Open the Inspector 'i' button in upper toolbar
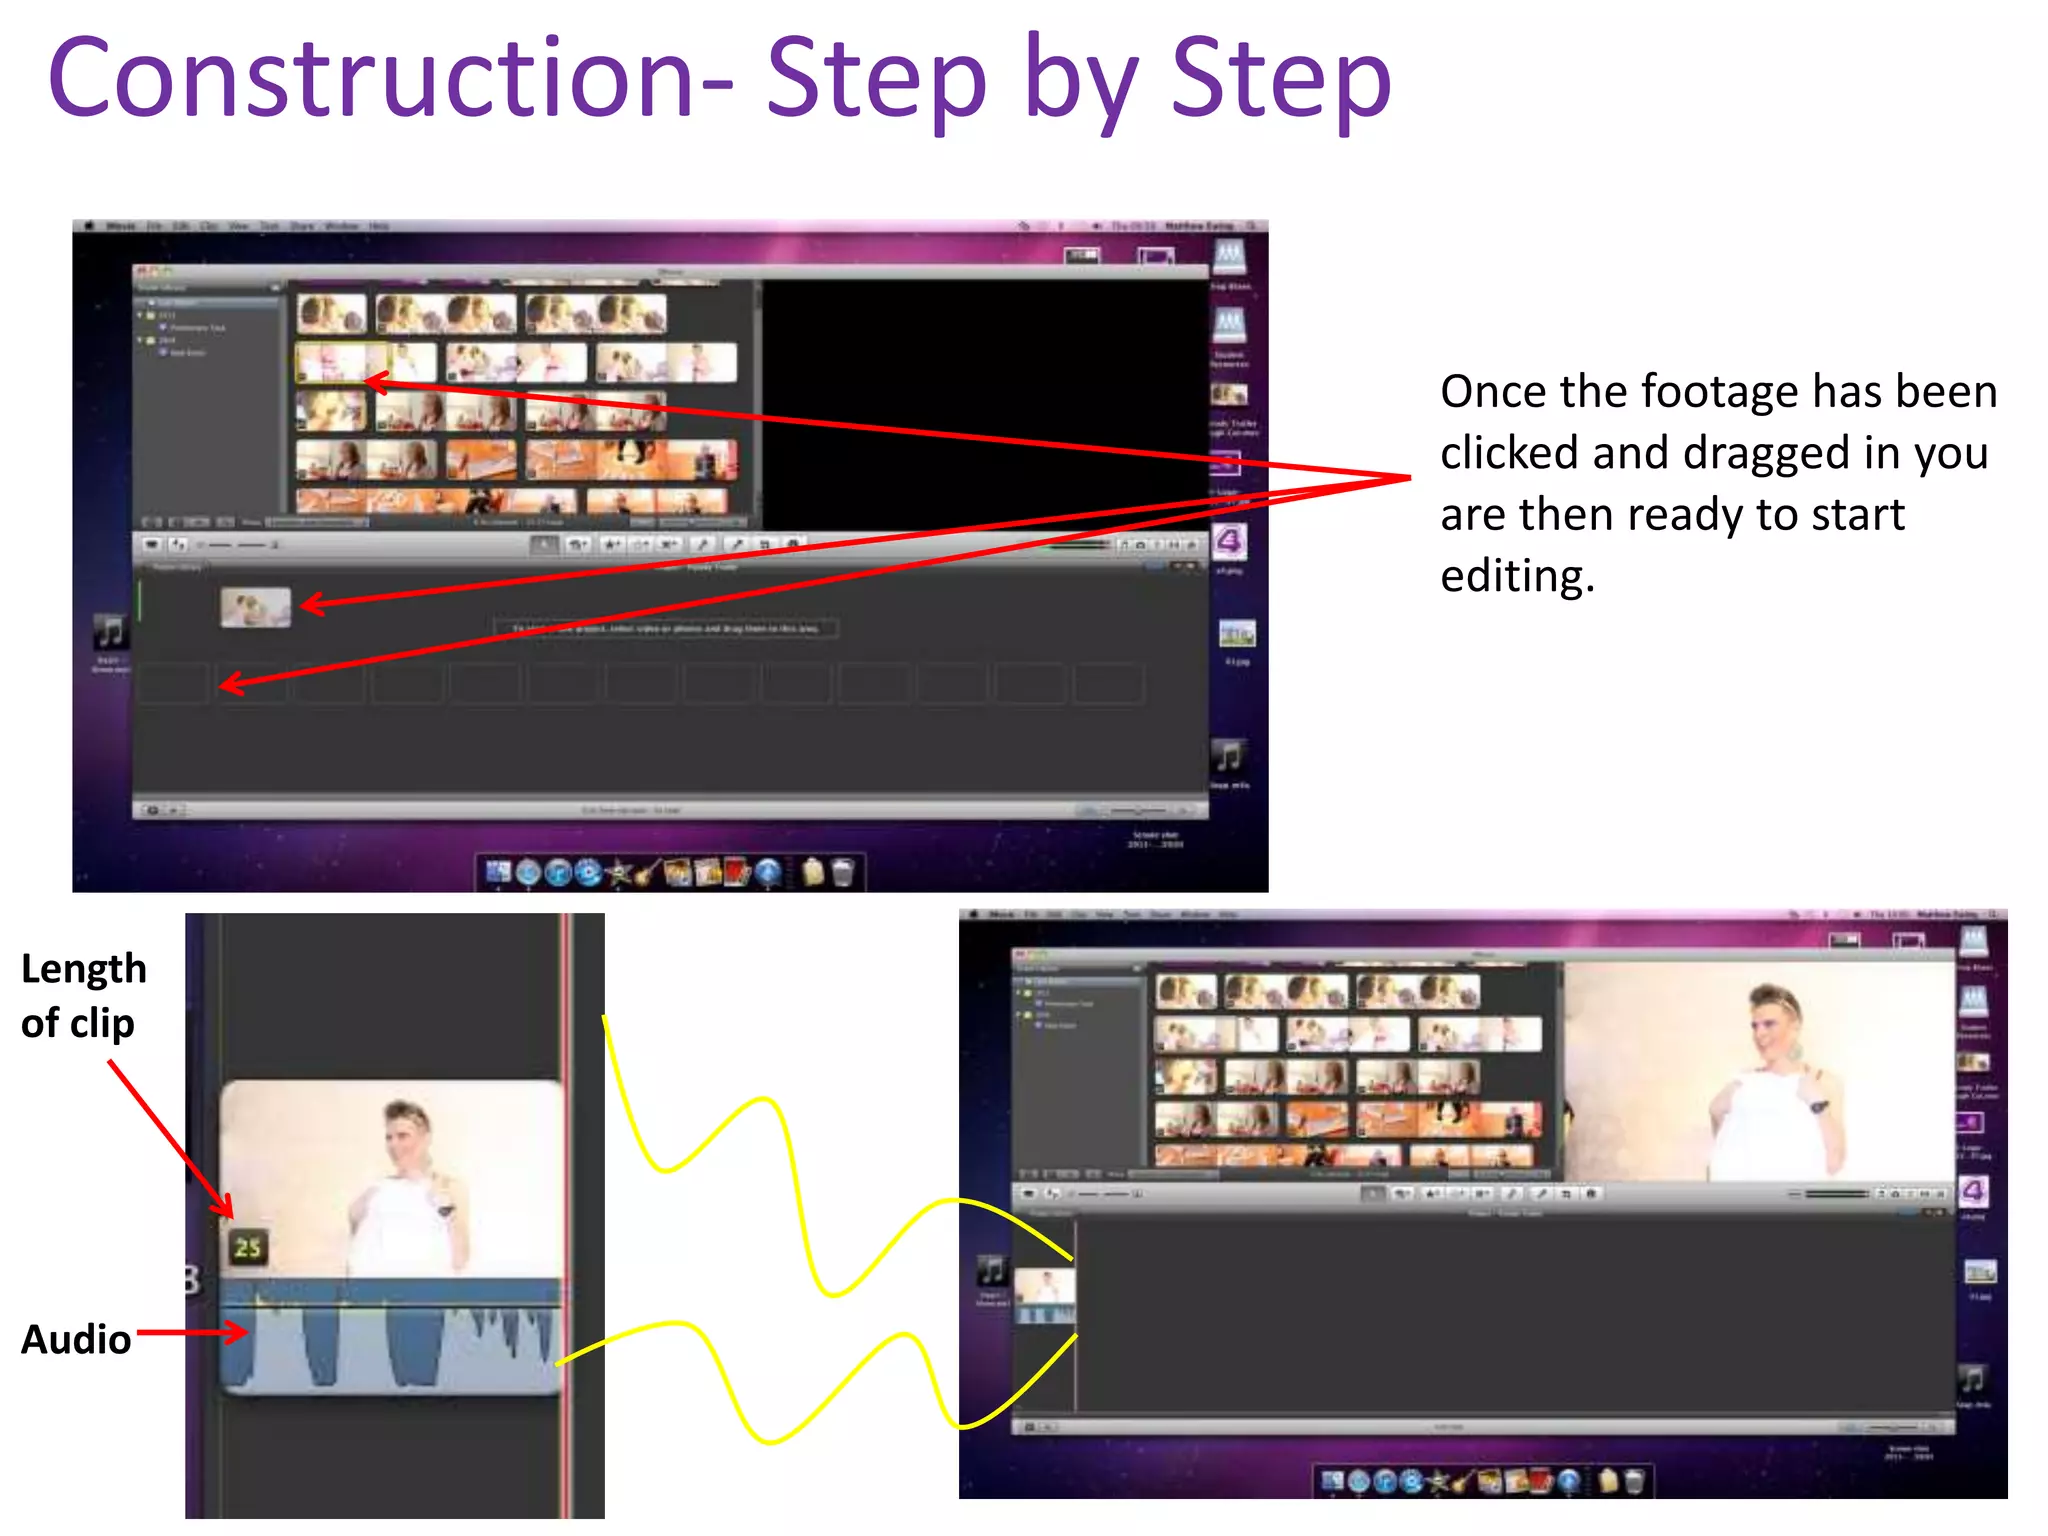Viewport: 2048px width, 1536px height. (x=793, y=545)
